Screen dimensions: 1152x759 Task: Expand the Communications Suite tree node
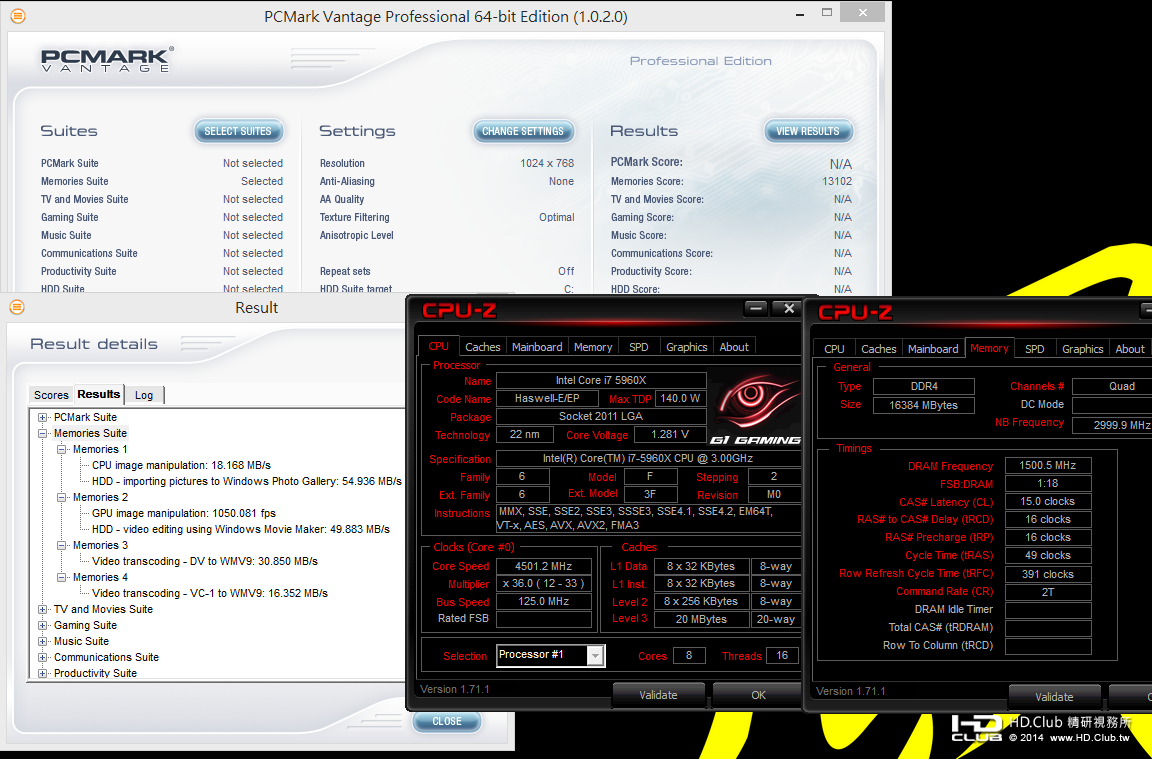coord(43,658)
